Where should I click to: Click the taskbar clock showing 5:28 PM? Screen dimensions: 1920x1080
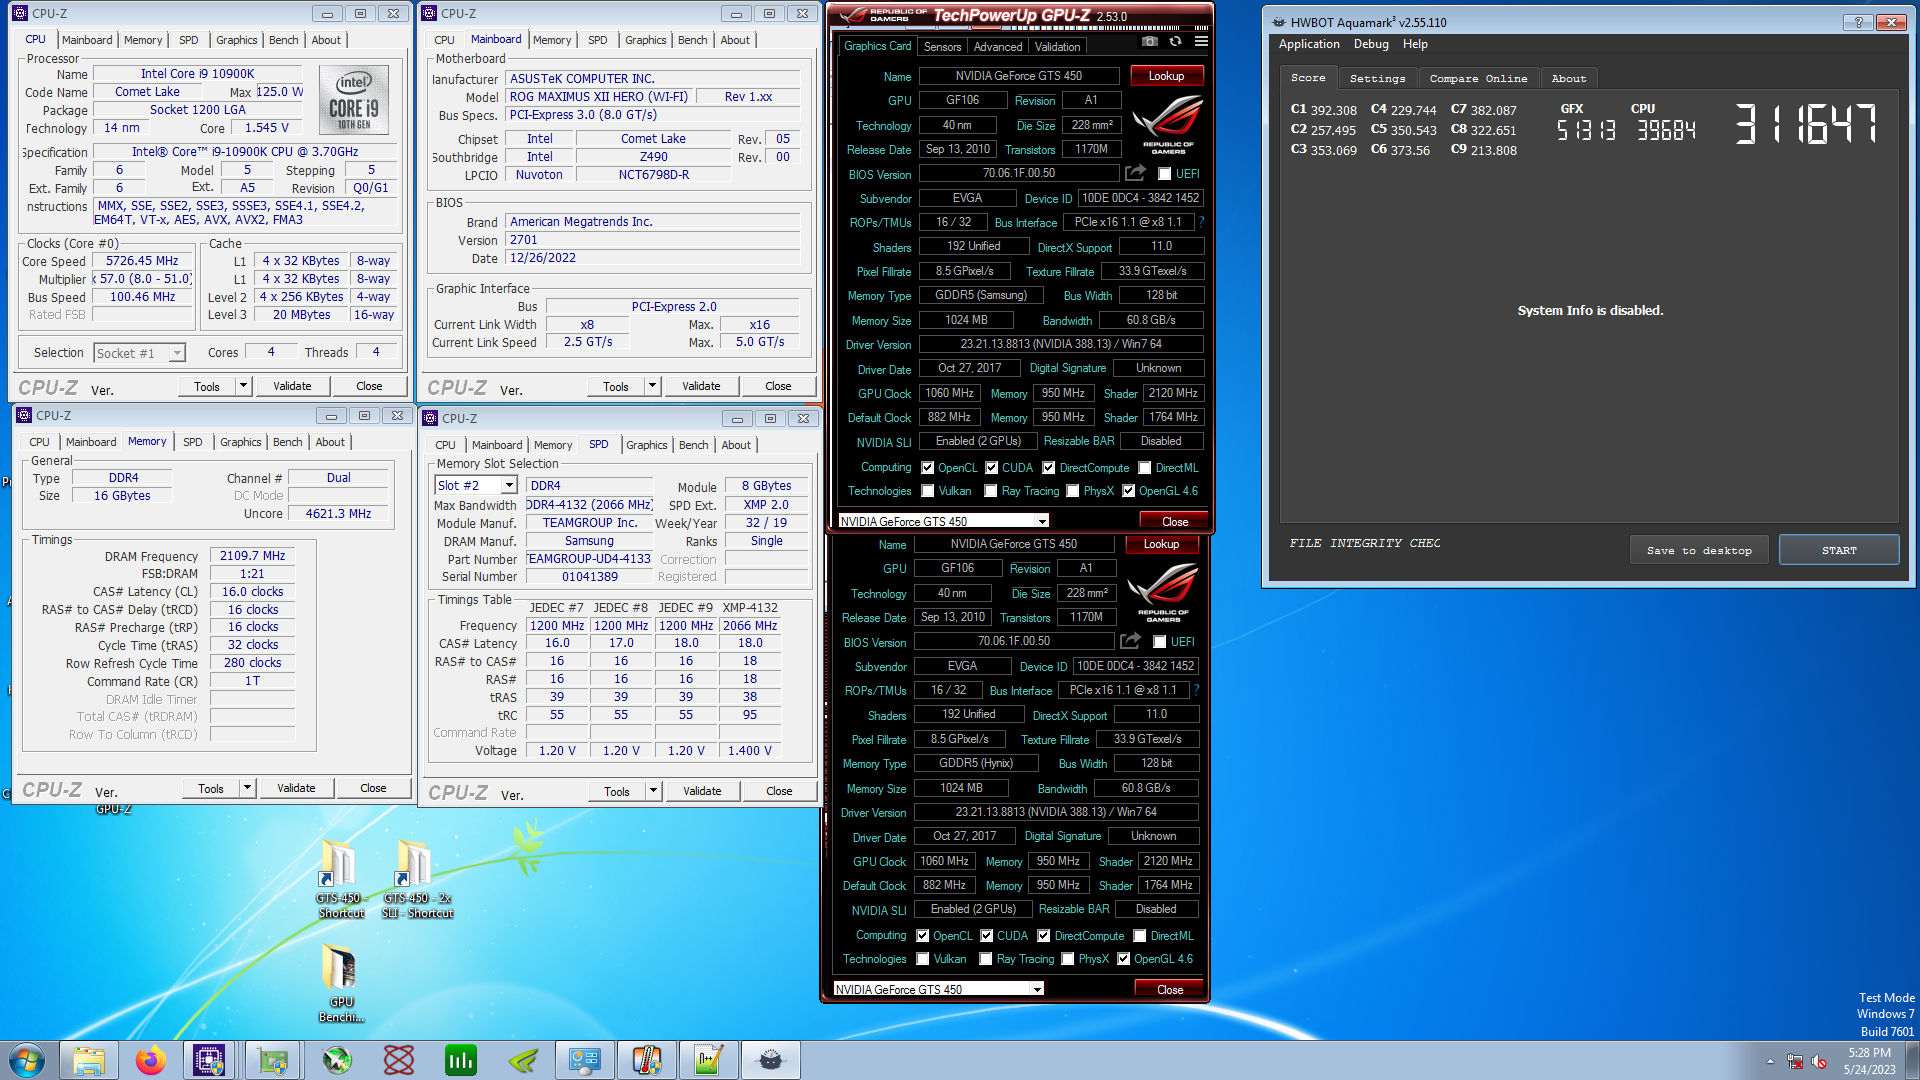pos(1869,1061)
